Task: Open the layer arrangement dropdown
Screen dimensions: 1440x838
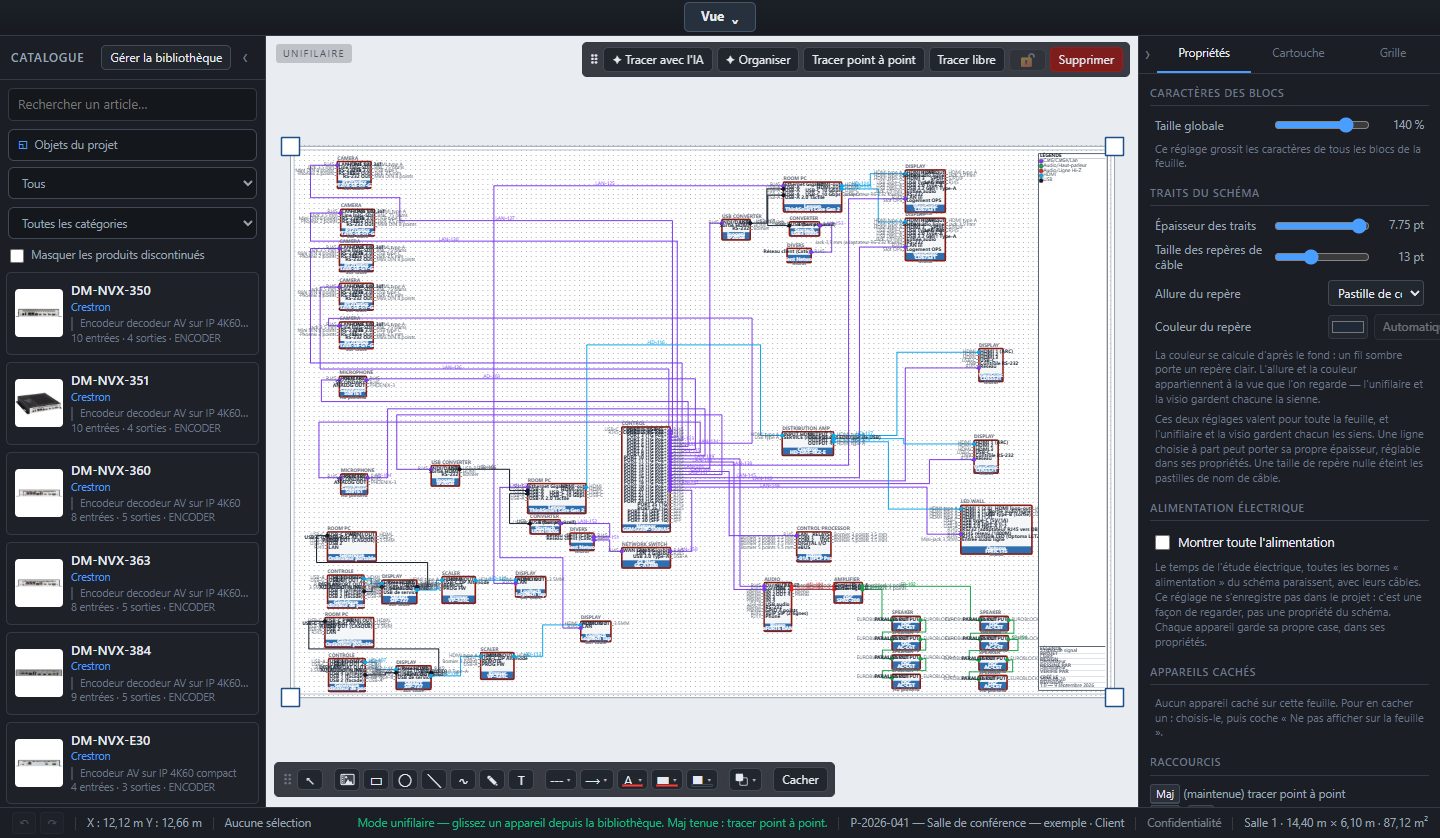Action: [x=744, y=780]
